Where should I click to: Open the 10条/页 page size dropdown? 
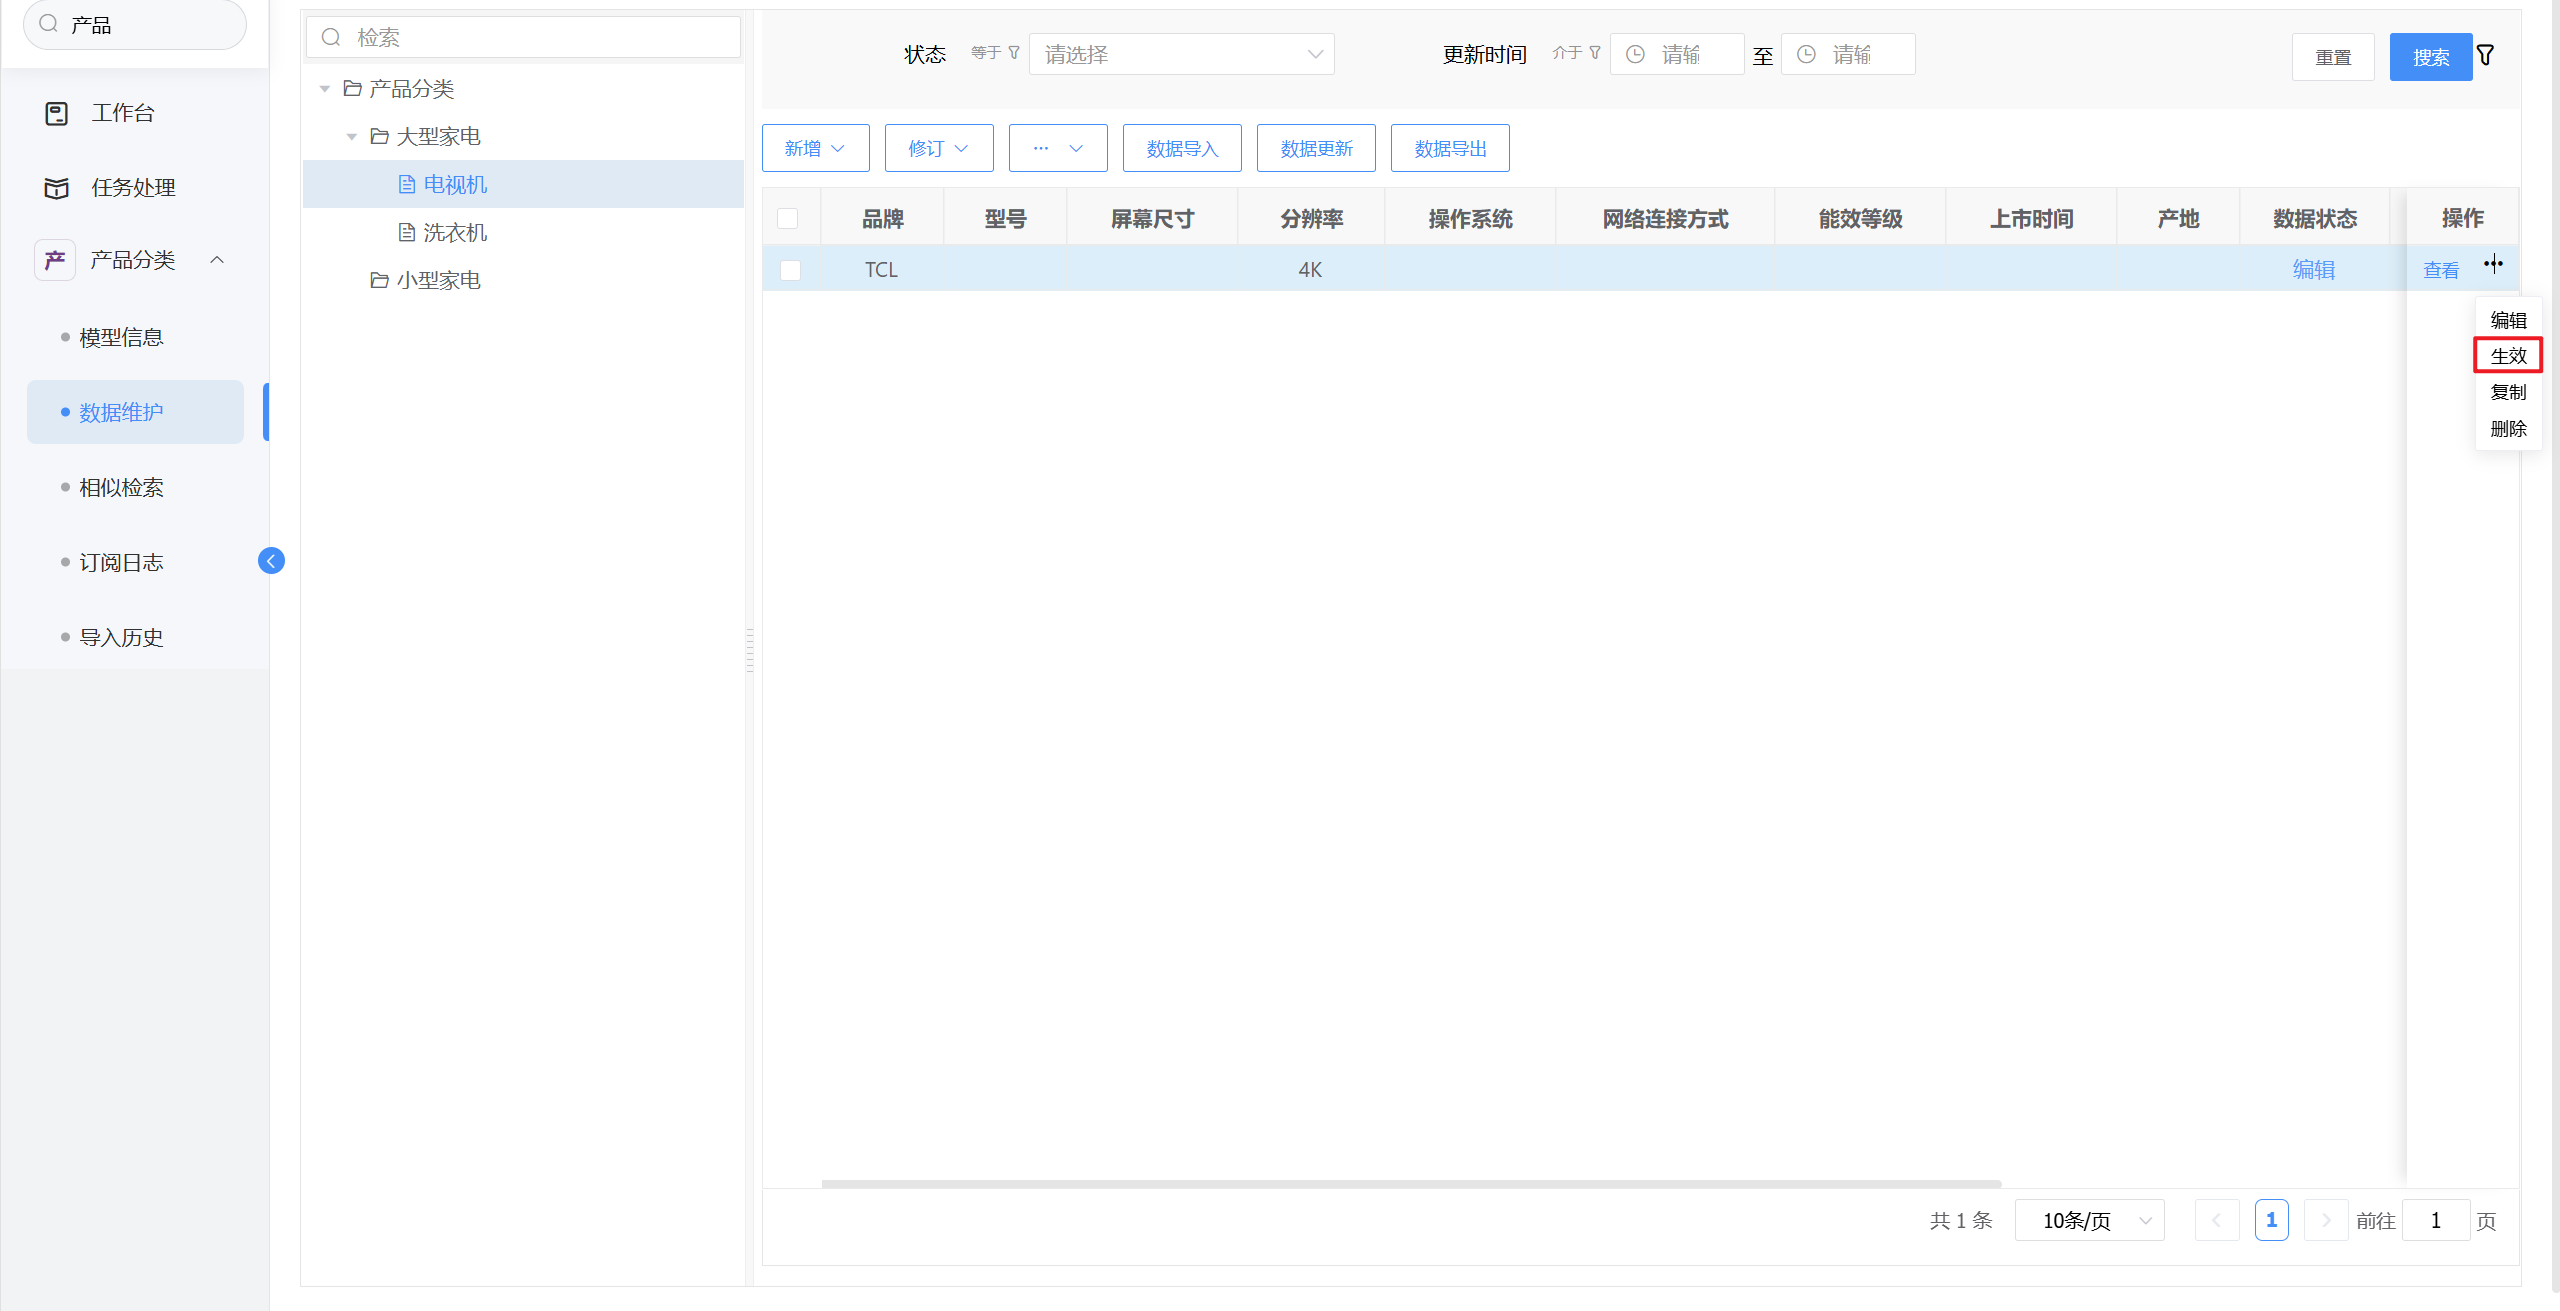coord(2089,1220)
